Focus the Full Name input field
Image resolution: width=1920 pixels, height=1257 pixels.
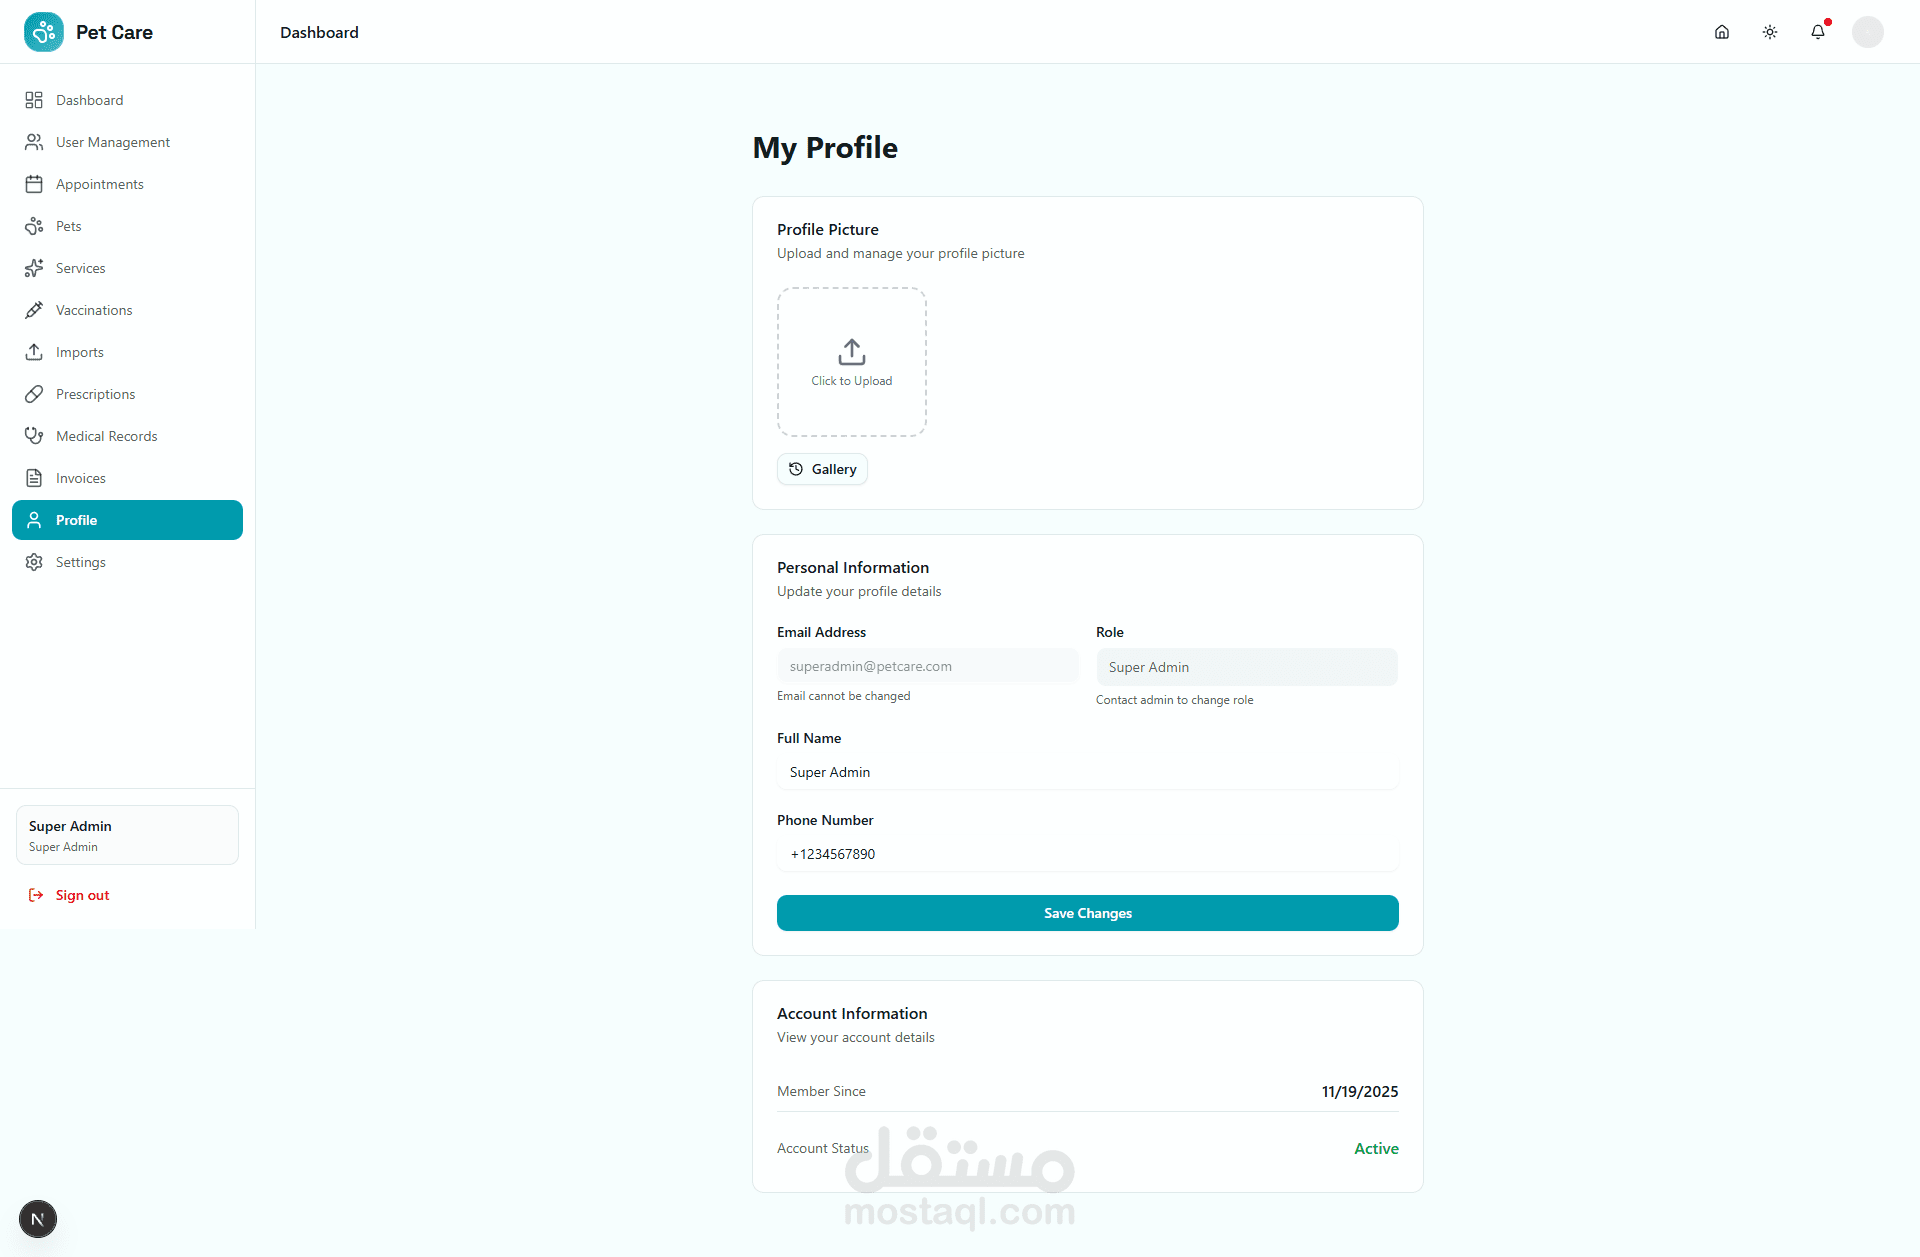click(x=1087, y=772)
